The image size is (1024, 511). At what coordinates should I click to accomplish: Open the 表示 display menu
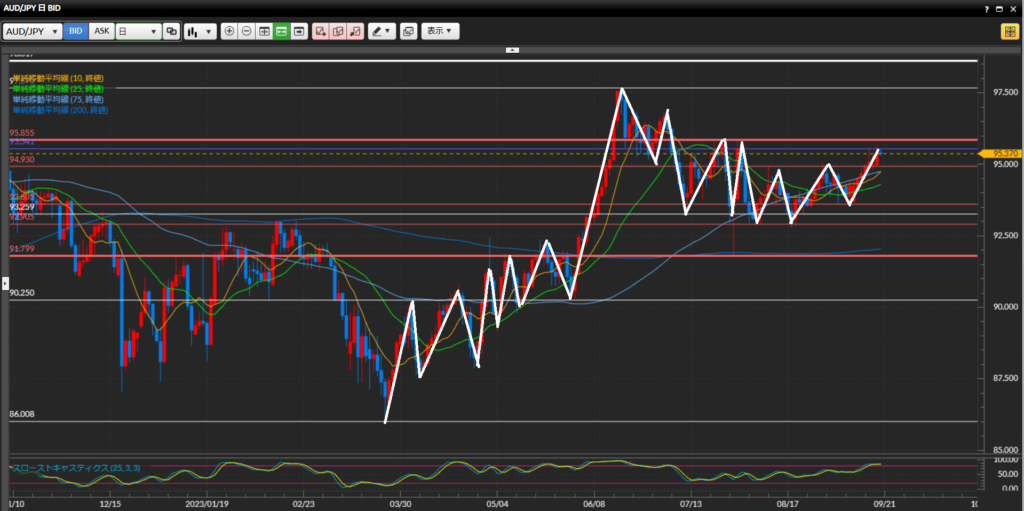tap(440, 31)
